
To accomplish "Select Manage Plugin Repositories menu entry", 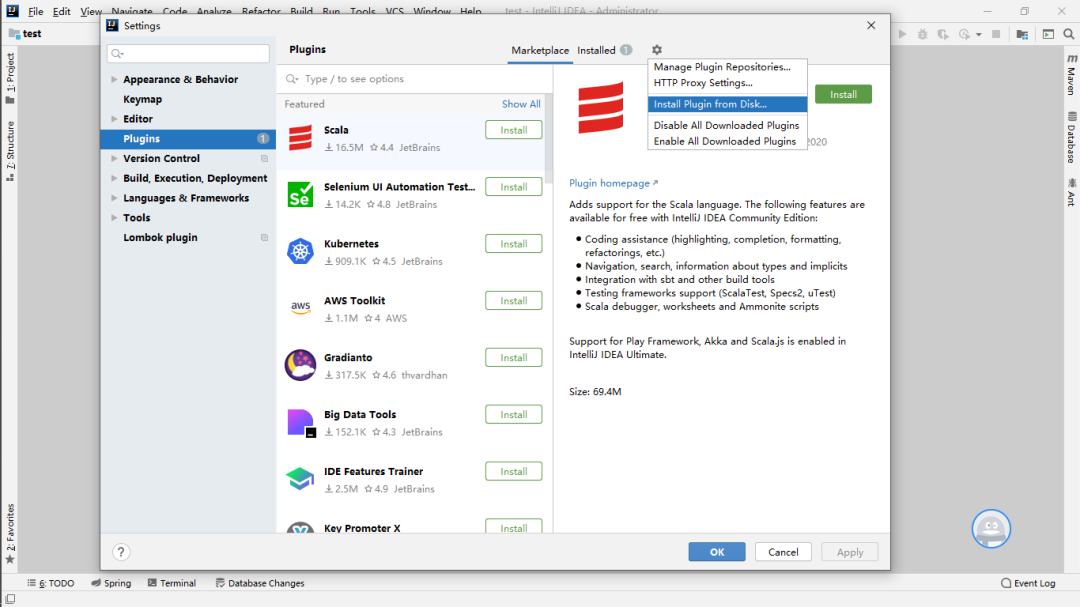I will (x=722, y=67).
